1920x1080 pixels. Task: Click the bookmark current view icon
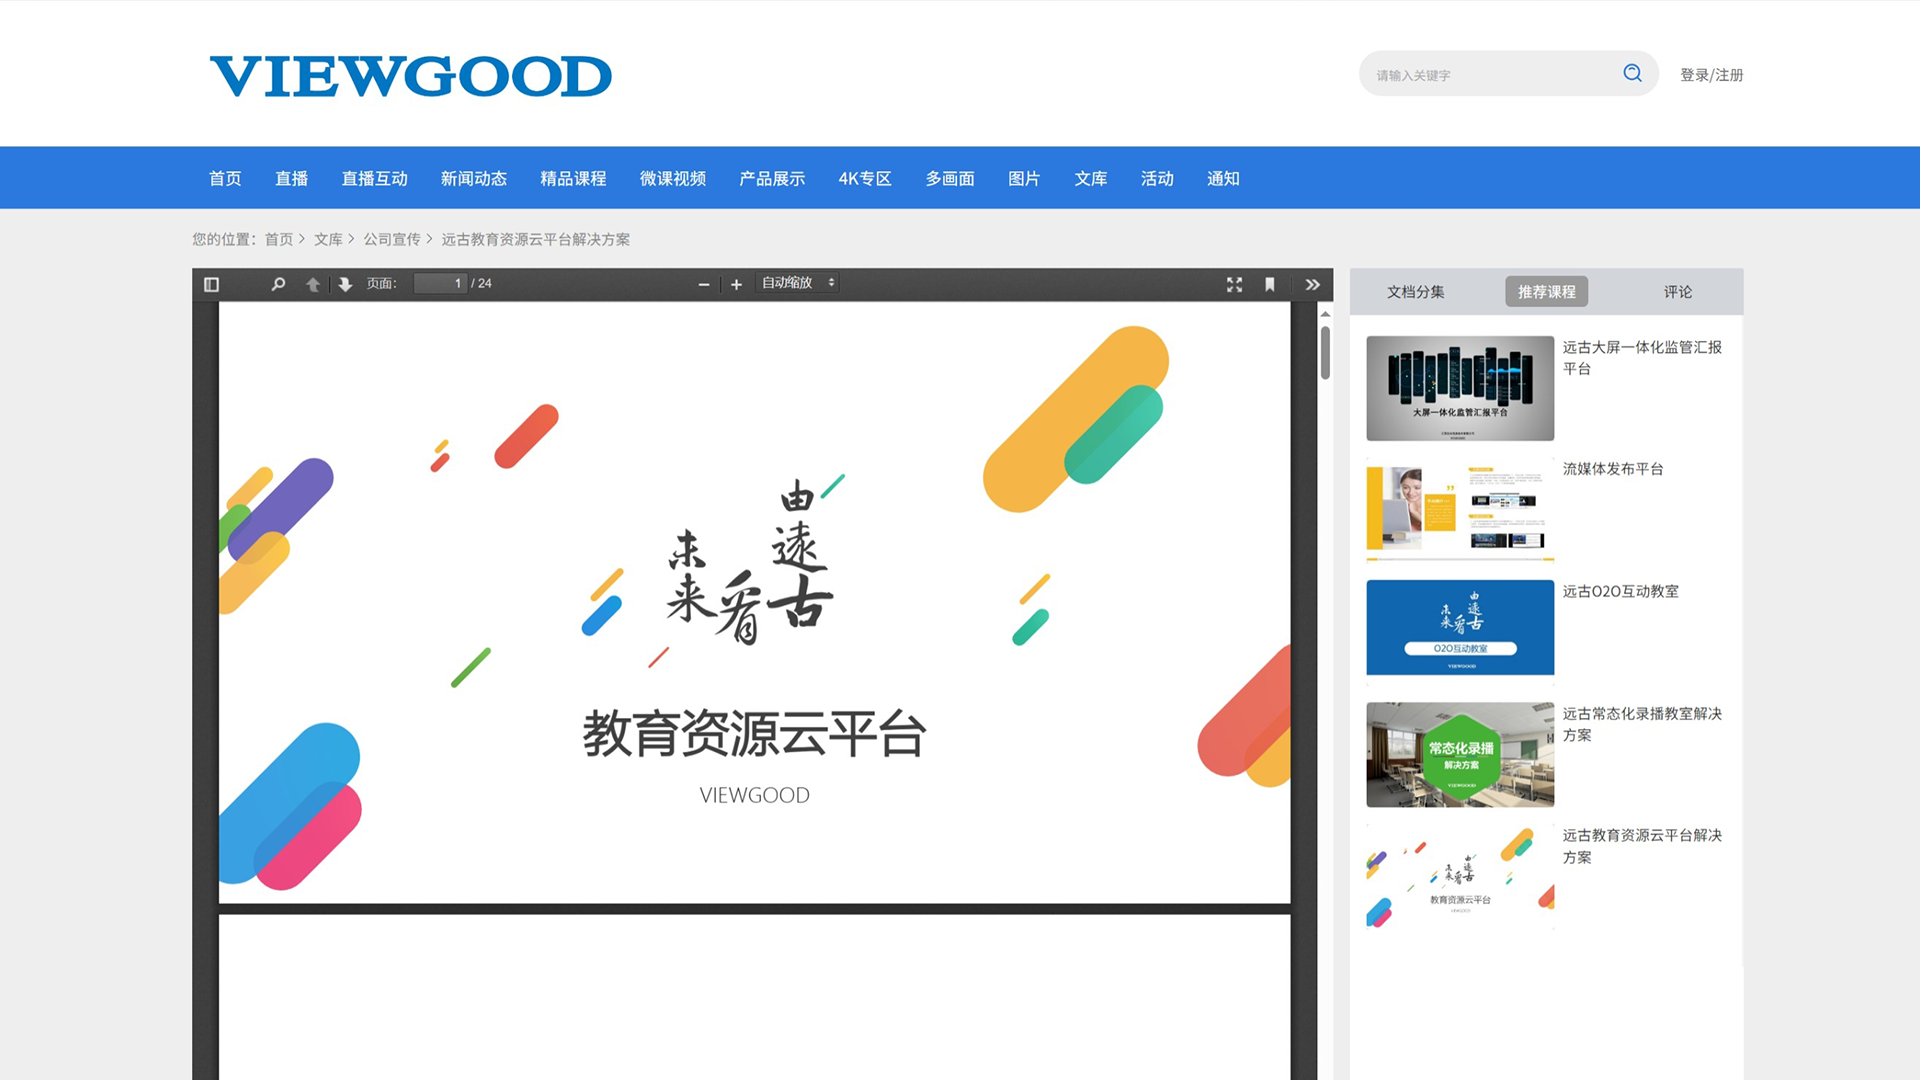pos(1269,284)
